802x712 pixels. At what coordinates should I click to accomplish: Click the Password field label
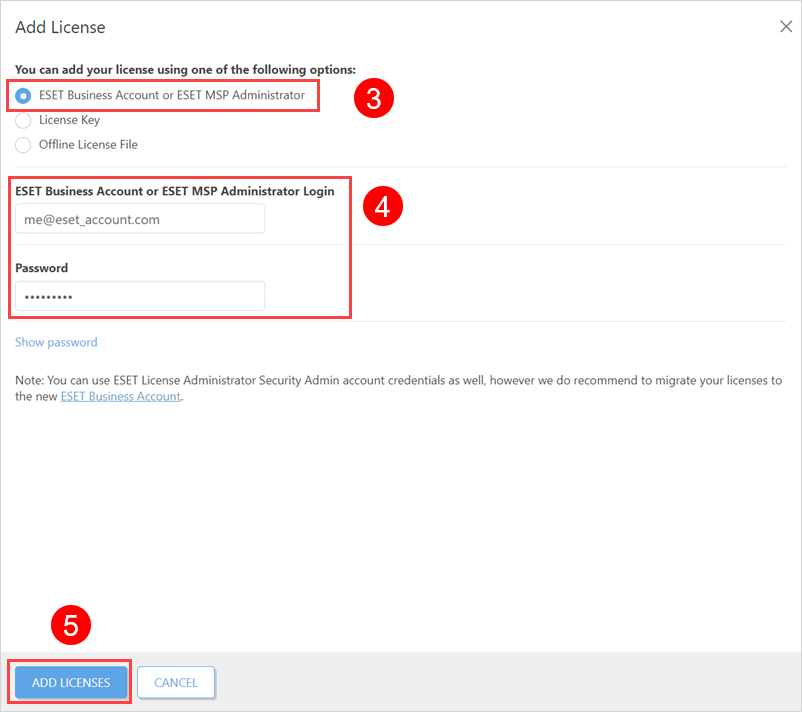pos(41,268)
